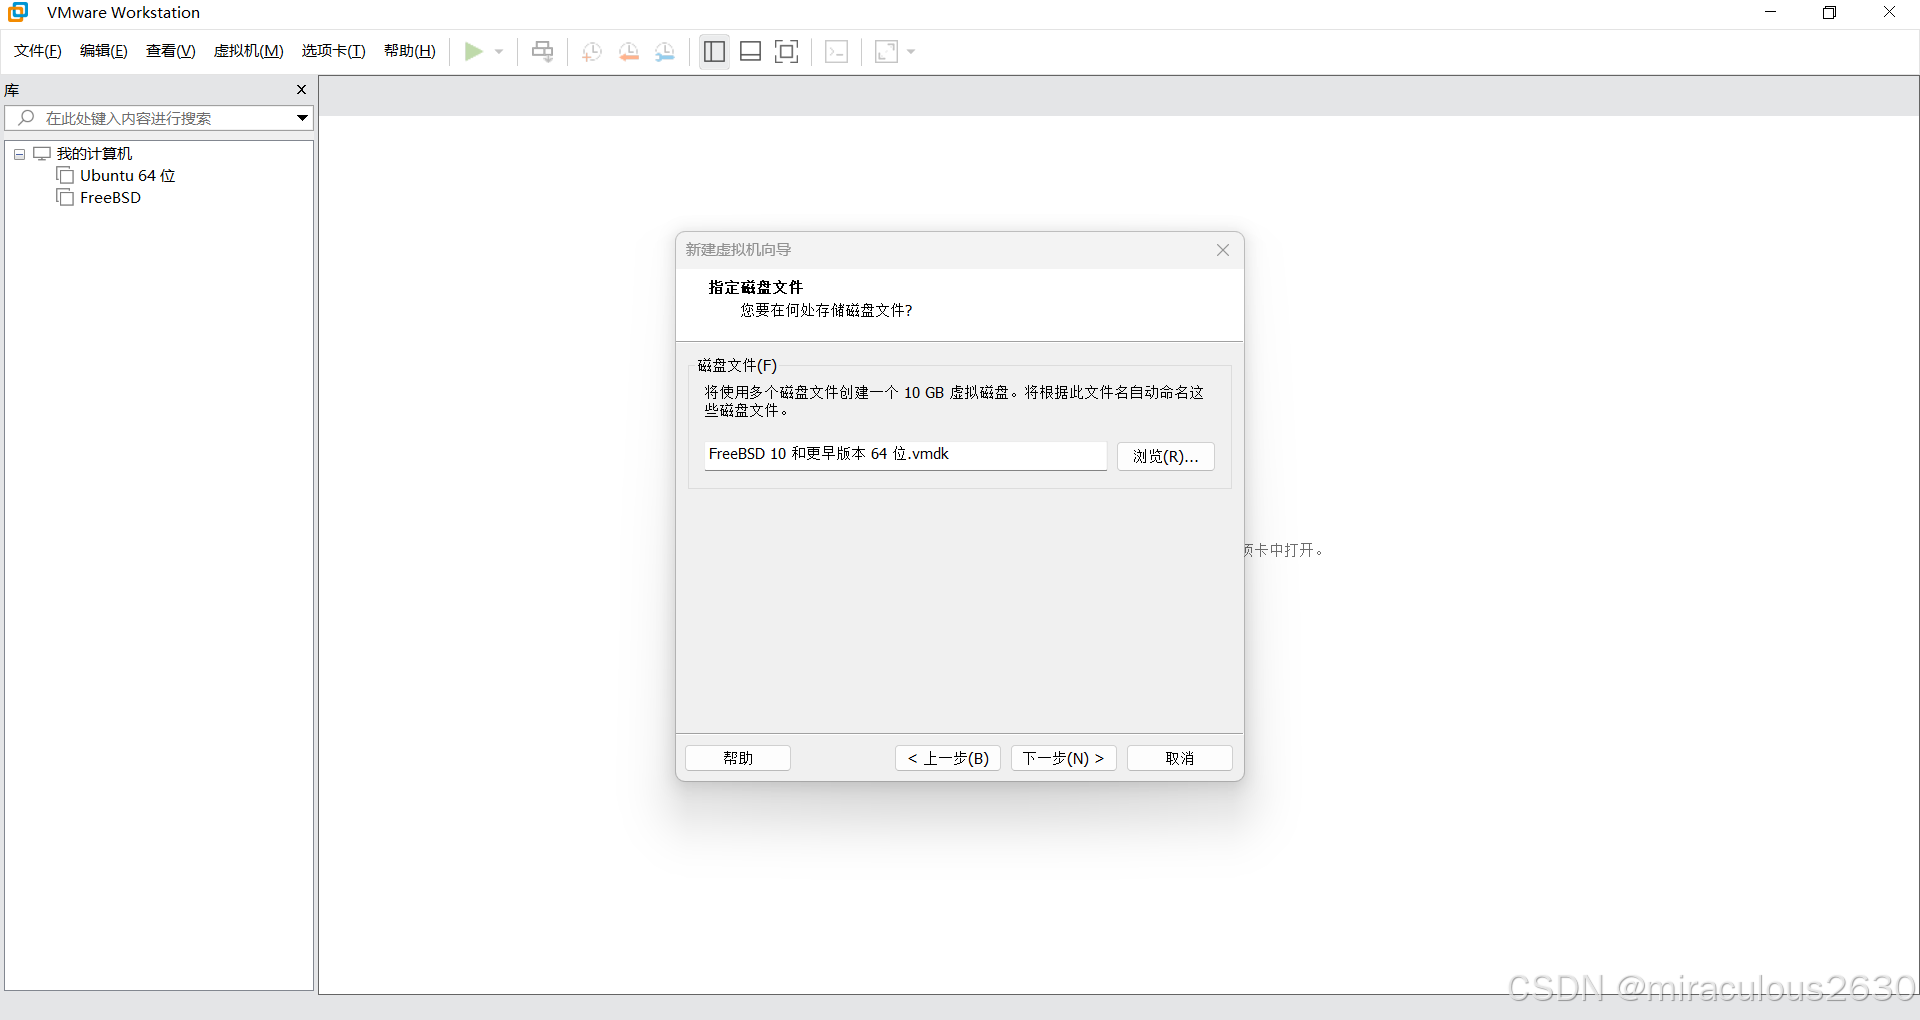Click the full screen mode icon
The height and width of the screenshot is (1020, 1920).
coord(787,51)
